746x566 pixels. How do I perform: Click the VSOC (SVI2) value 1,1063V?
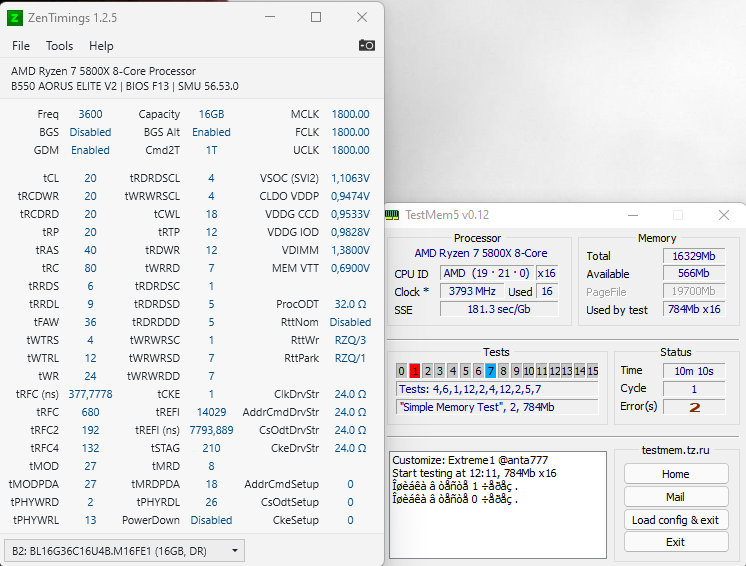(x=350, y=178)
